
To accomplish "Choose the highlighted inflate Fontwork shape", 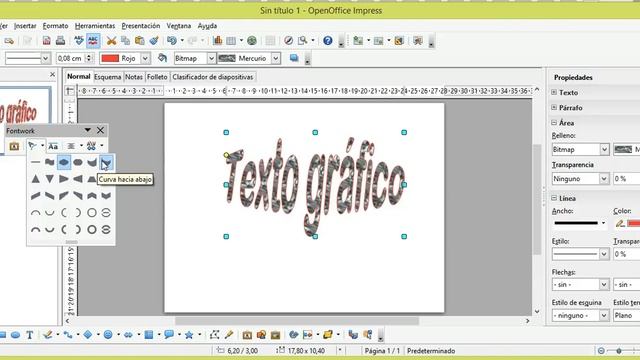I will 64,162.
